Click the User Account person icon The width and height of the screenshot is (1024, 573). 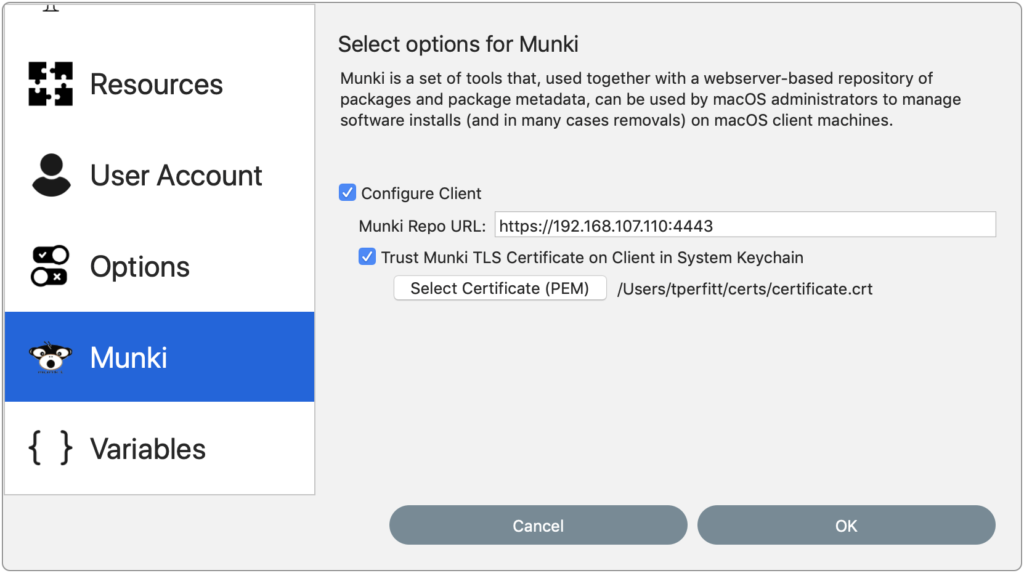click(x=51, y=175)
